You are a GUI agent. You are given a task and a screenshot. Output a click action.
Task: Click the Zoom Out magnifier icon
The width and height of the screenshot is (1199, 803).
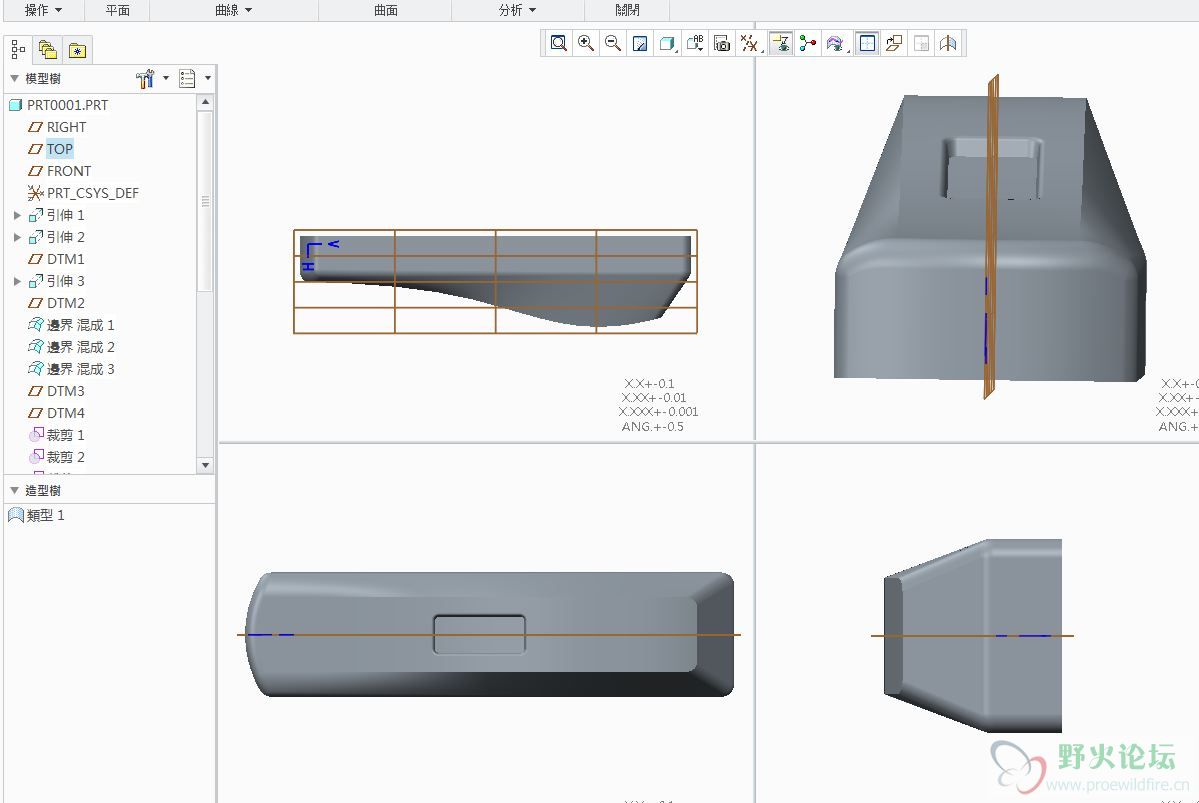[x=612, y=44]
